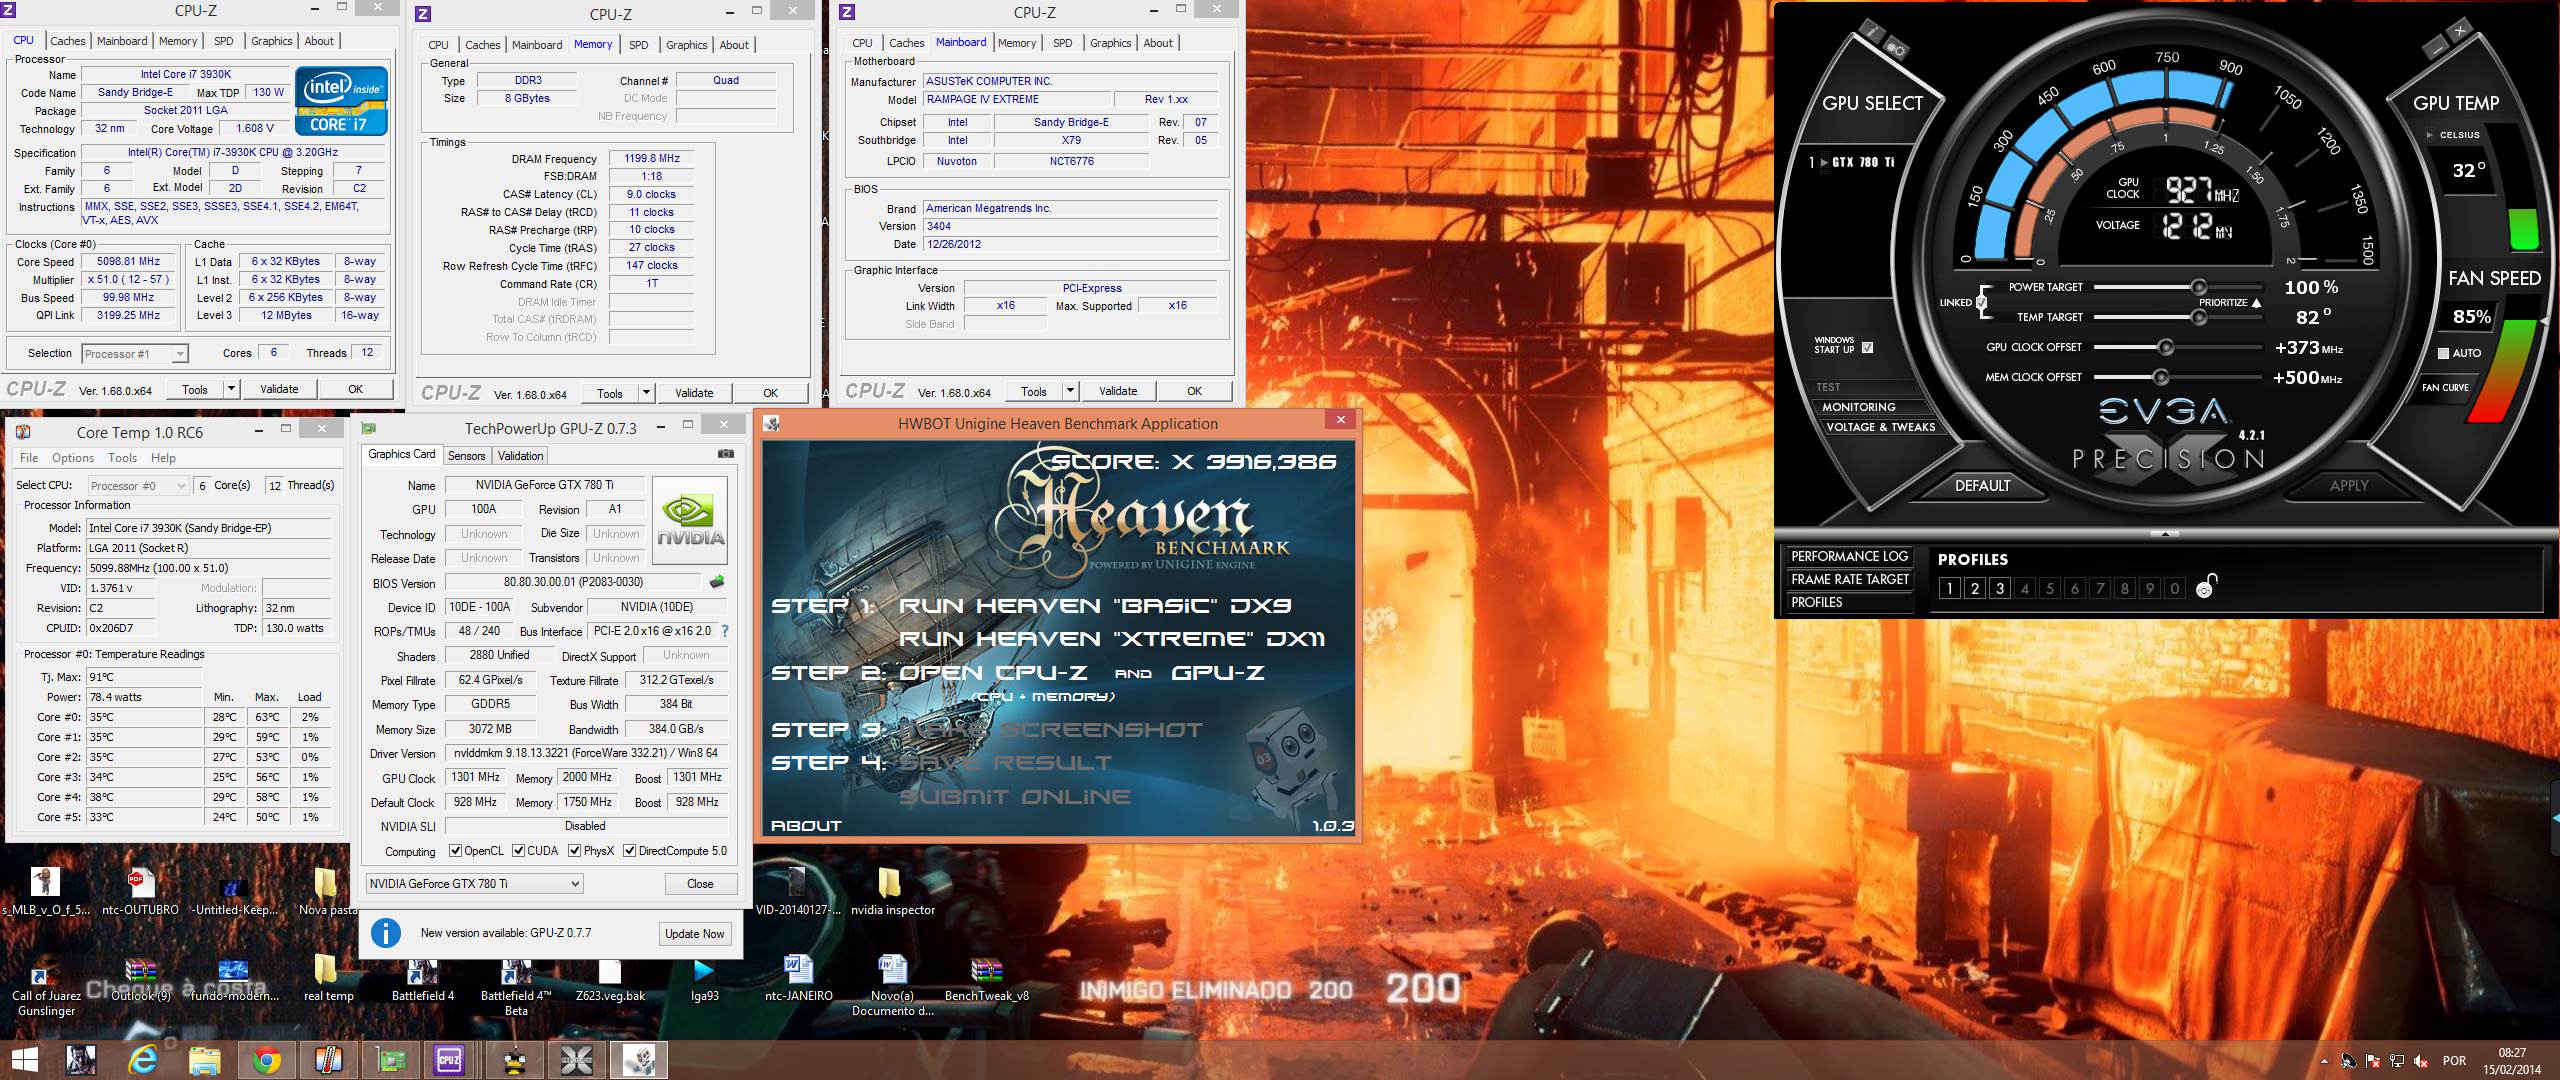Select profile 2 in EVGA Precision

(x=1974, y=588)
